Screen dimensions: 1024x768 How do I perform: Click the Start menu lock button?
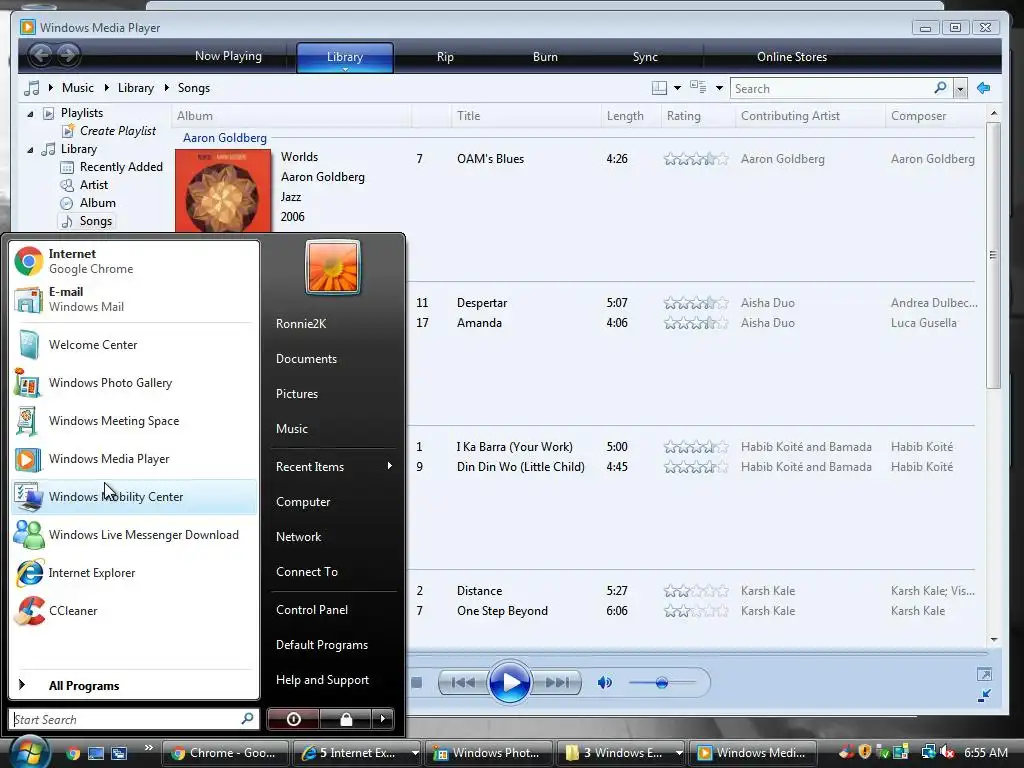(345, 719)
